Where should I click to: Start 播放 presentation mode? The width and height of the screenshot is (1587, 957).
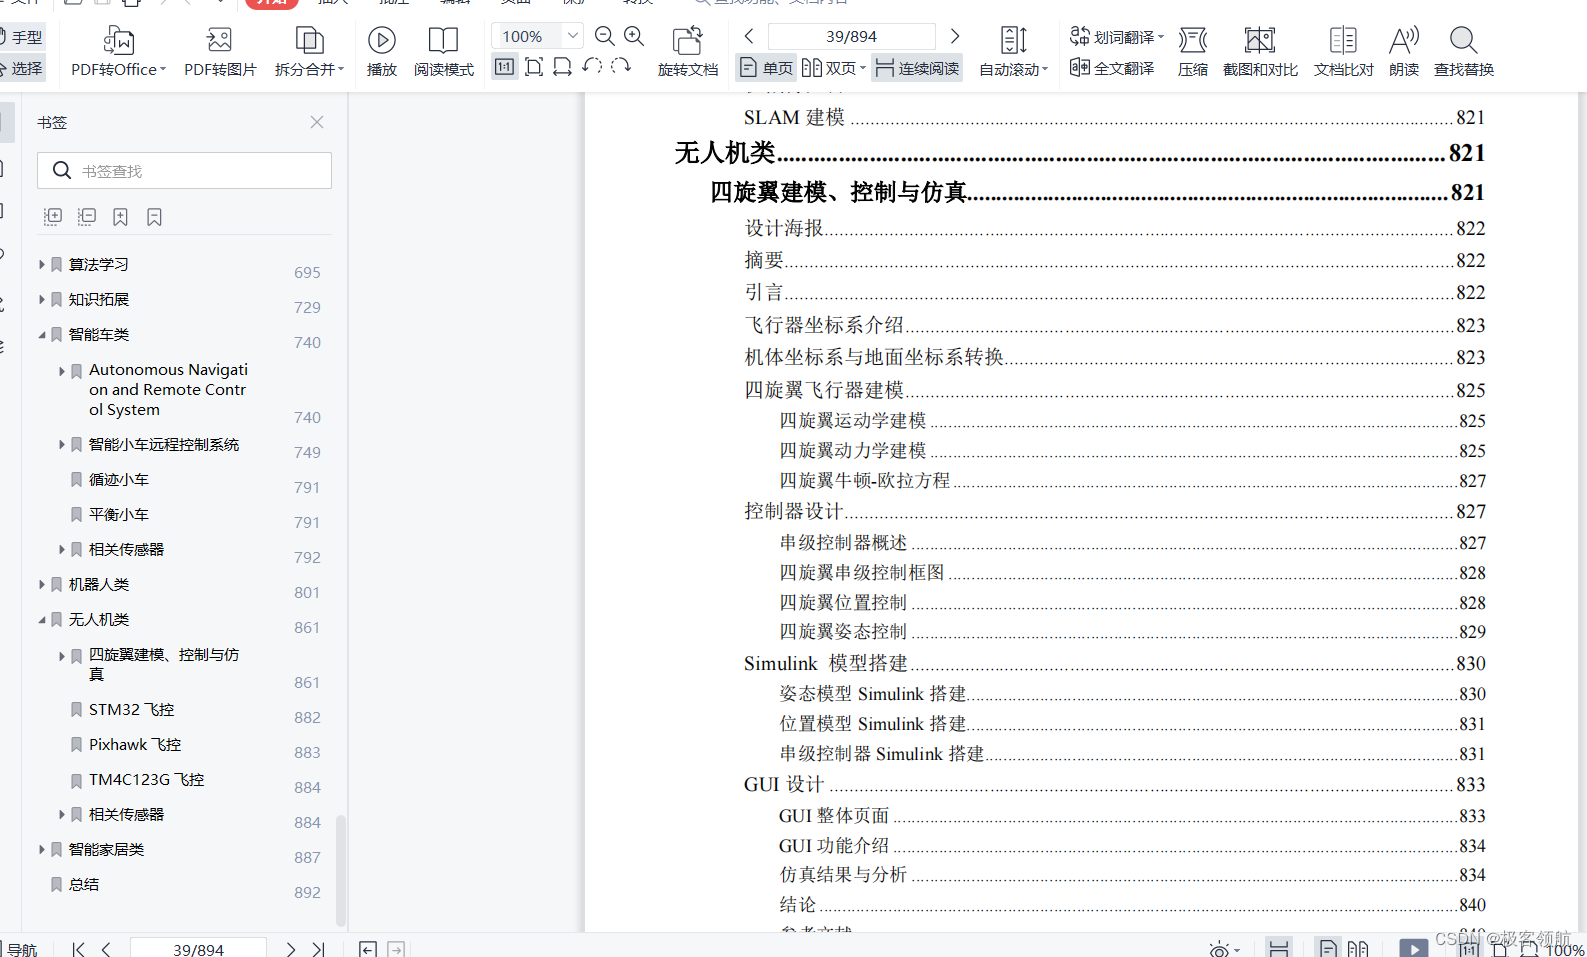(382, 52)
